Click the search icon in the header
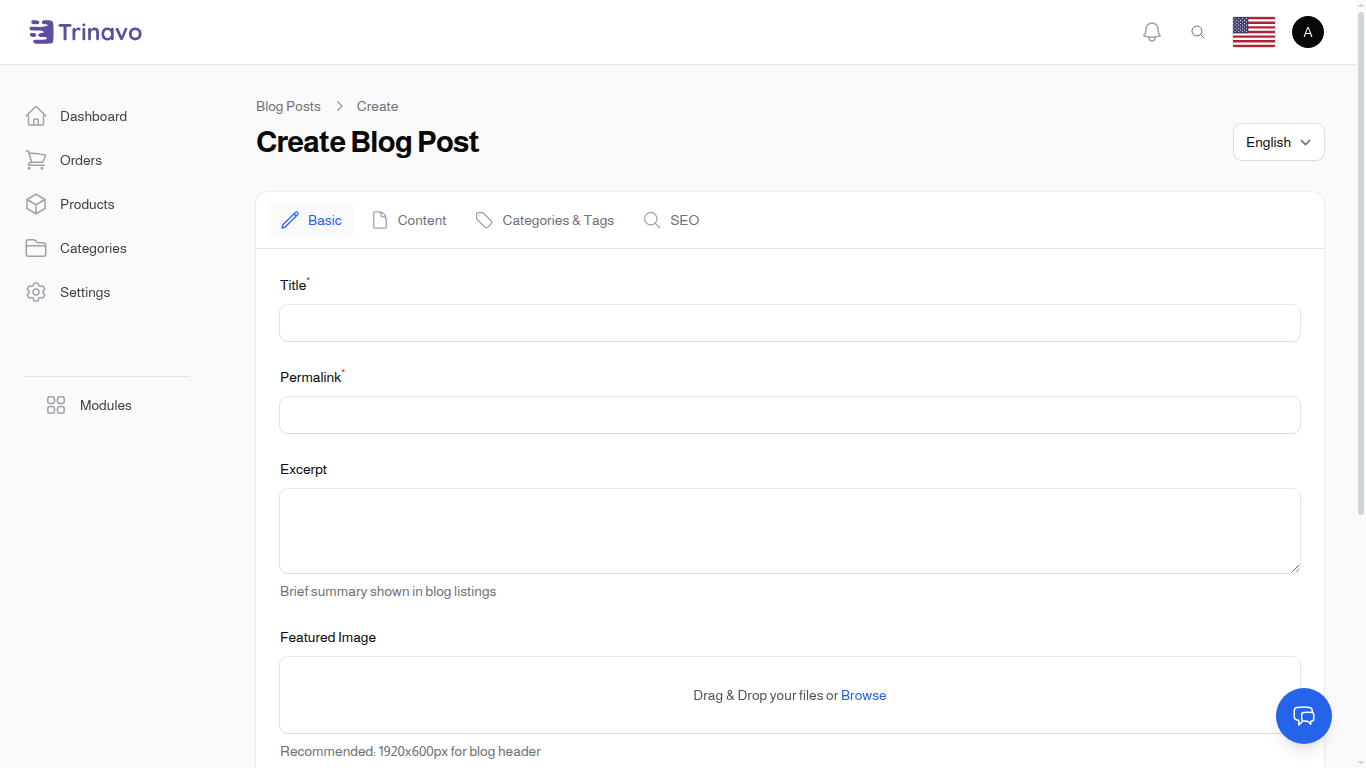This screenshot has width=1366, height=768. click(1198, 31)
